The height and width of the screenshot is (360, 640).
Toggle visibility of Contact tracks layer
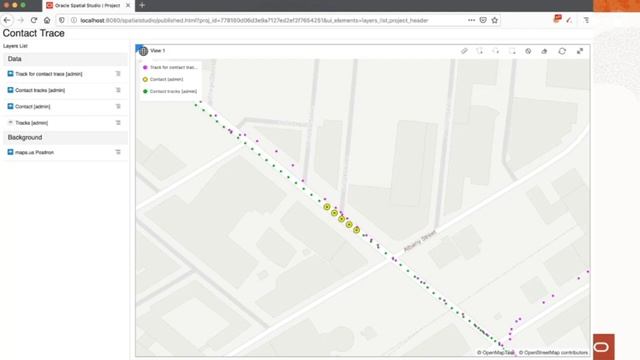point(10,90)
